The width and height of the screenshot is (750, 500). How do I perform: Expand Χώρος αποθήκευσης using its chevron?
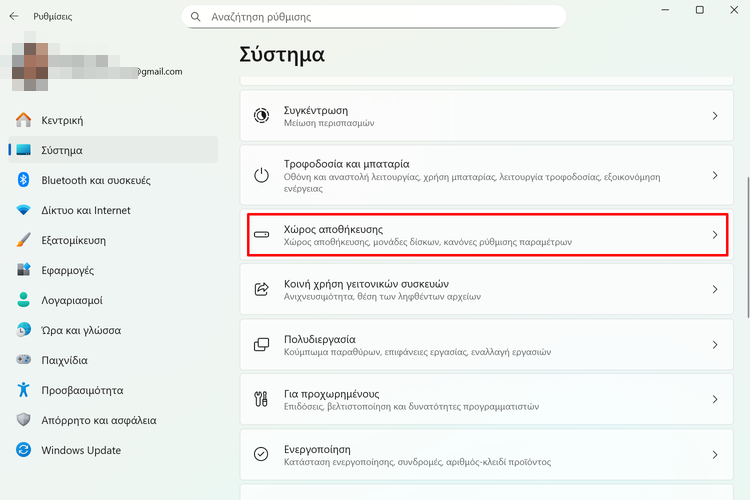click(714, 235)
